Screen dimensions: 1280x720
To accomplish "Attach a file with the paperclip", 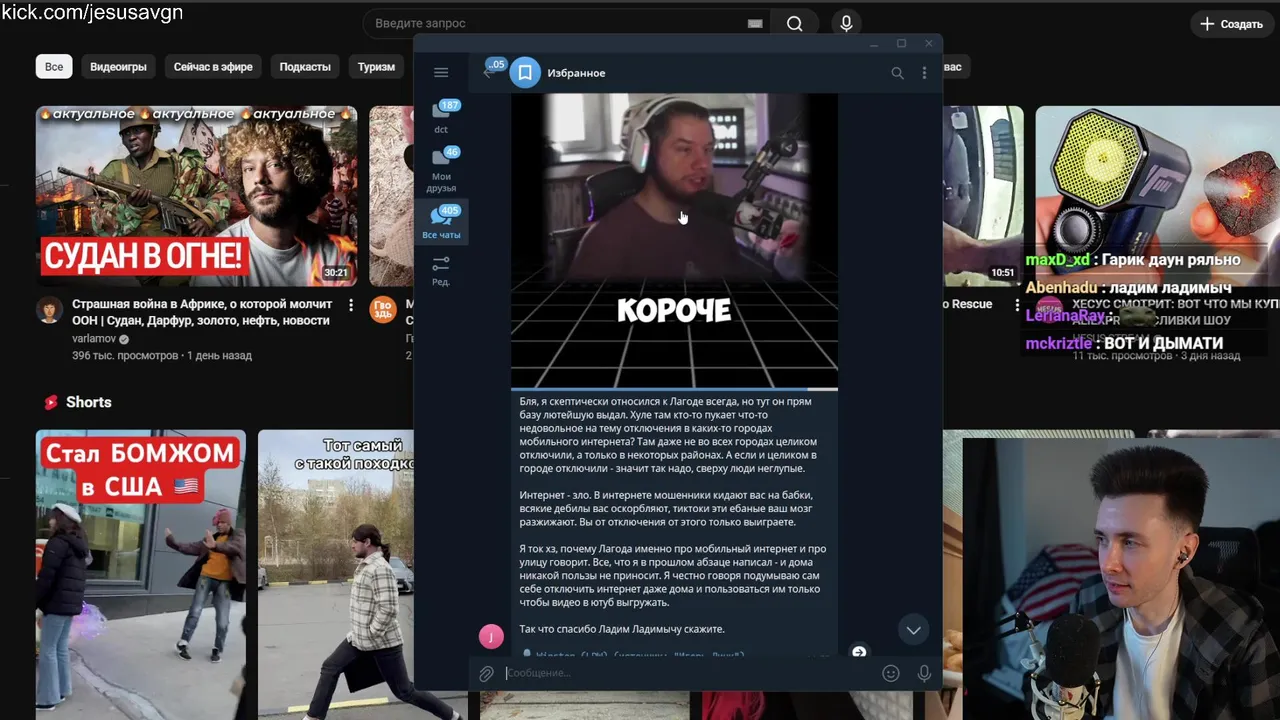I will pos(486,674).
